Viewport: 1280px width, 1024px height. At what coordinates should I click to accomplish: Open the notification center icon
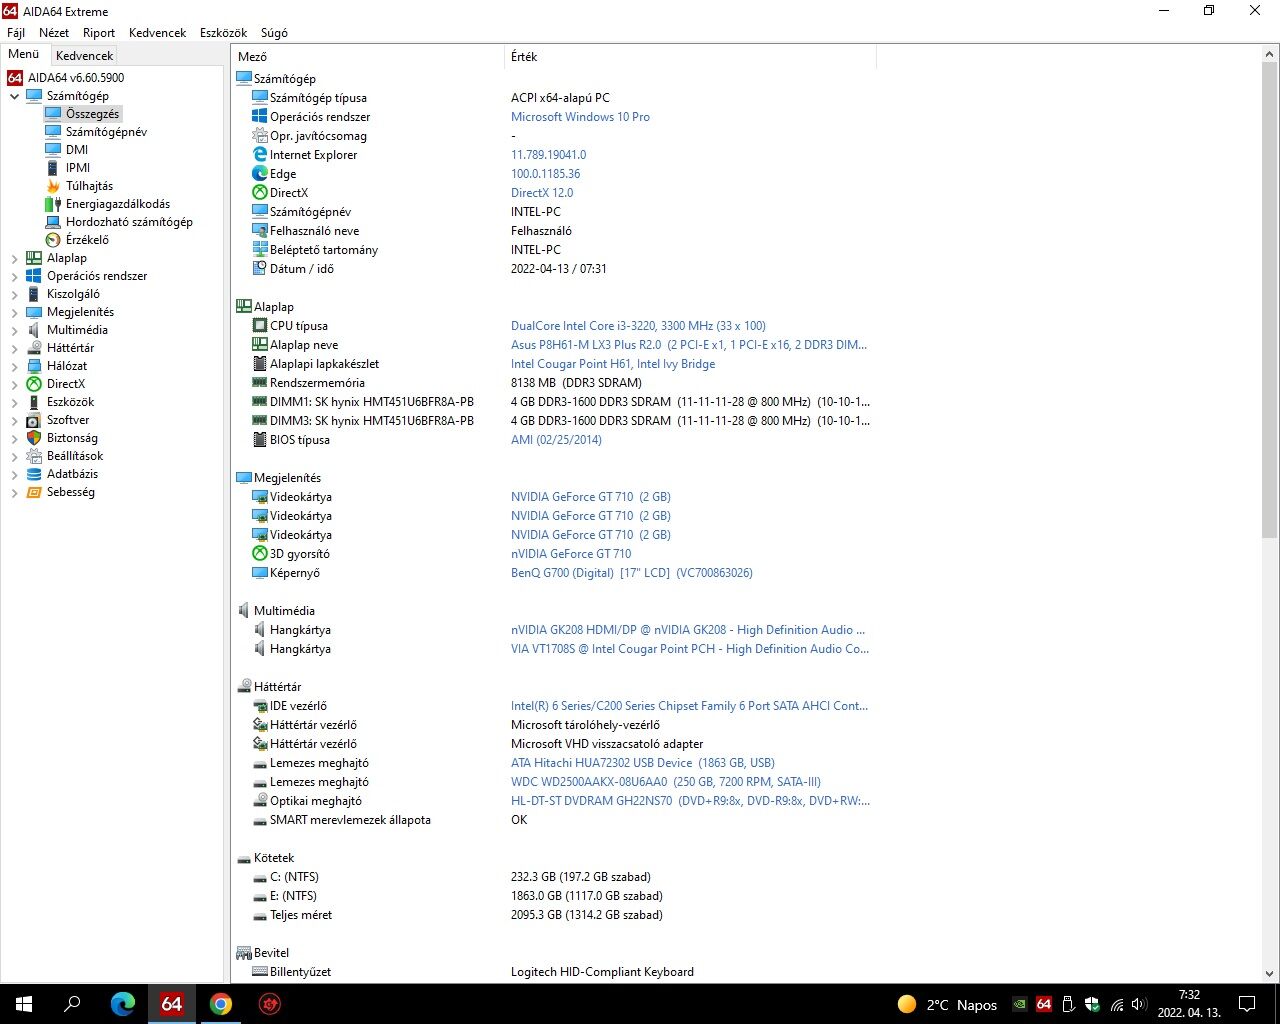coord(1247,1004)
